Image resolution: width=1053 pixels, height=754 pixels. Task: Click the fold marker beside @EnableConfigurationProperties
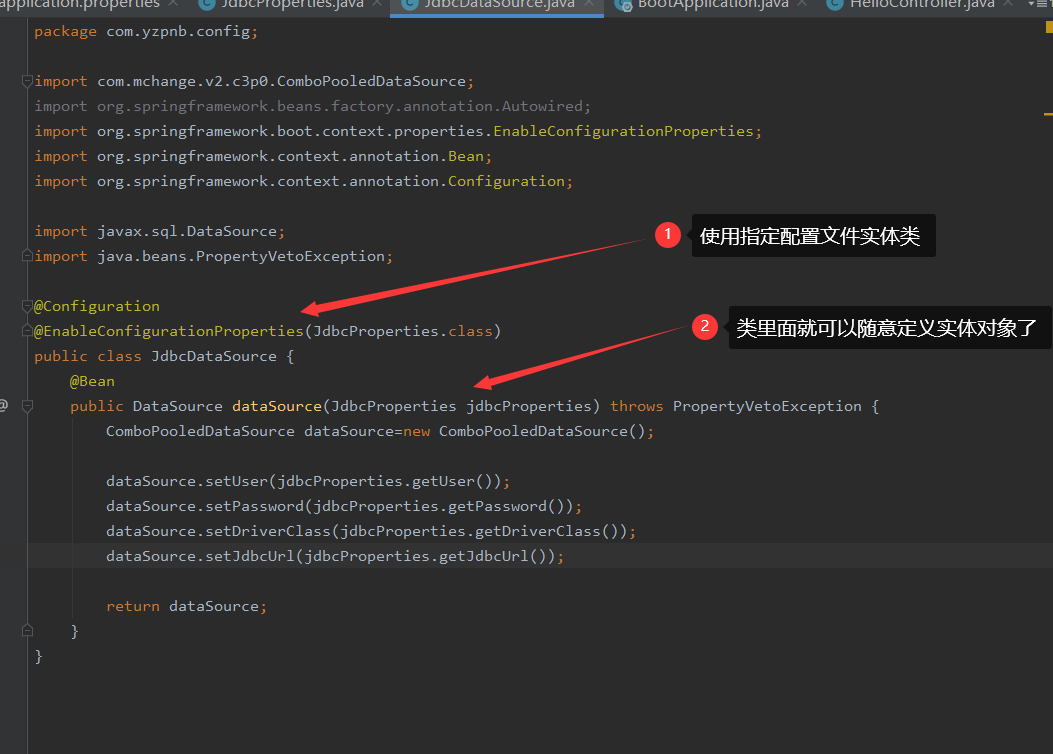[x=27, y=331]
